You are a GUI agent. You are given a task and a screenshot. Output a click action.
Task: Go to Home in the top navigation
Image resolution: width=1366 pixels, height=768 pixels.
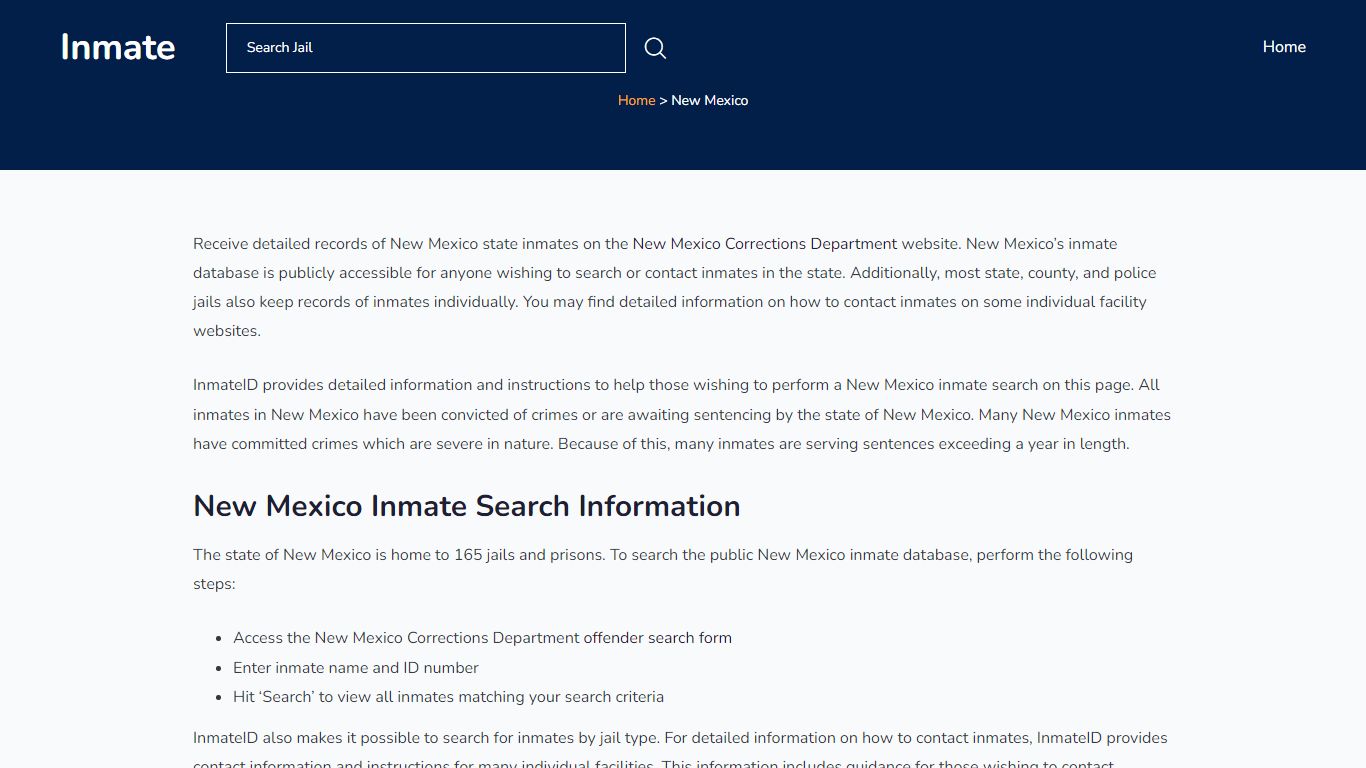point(1284,47)
